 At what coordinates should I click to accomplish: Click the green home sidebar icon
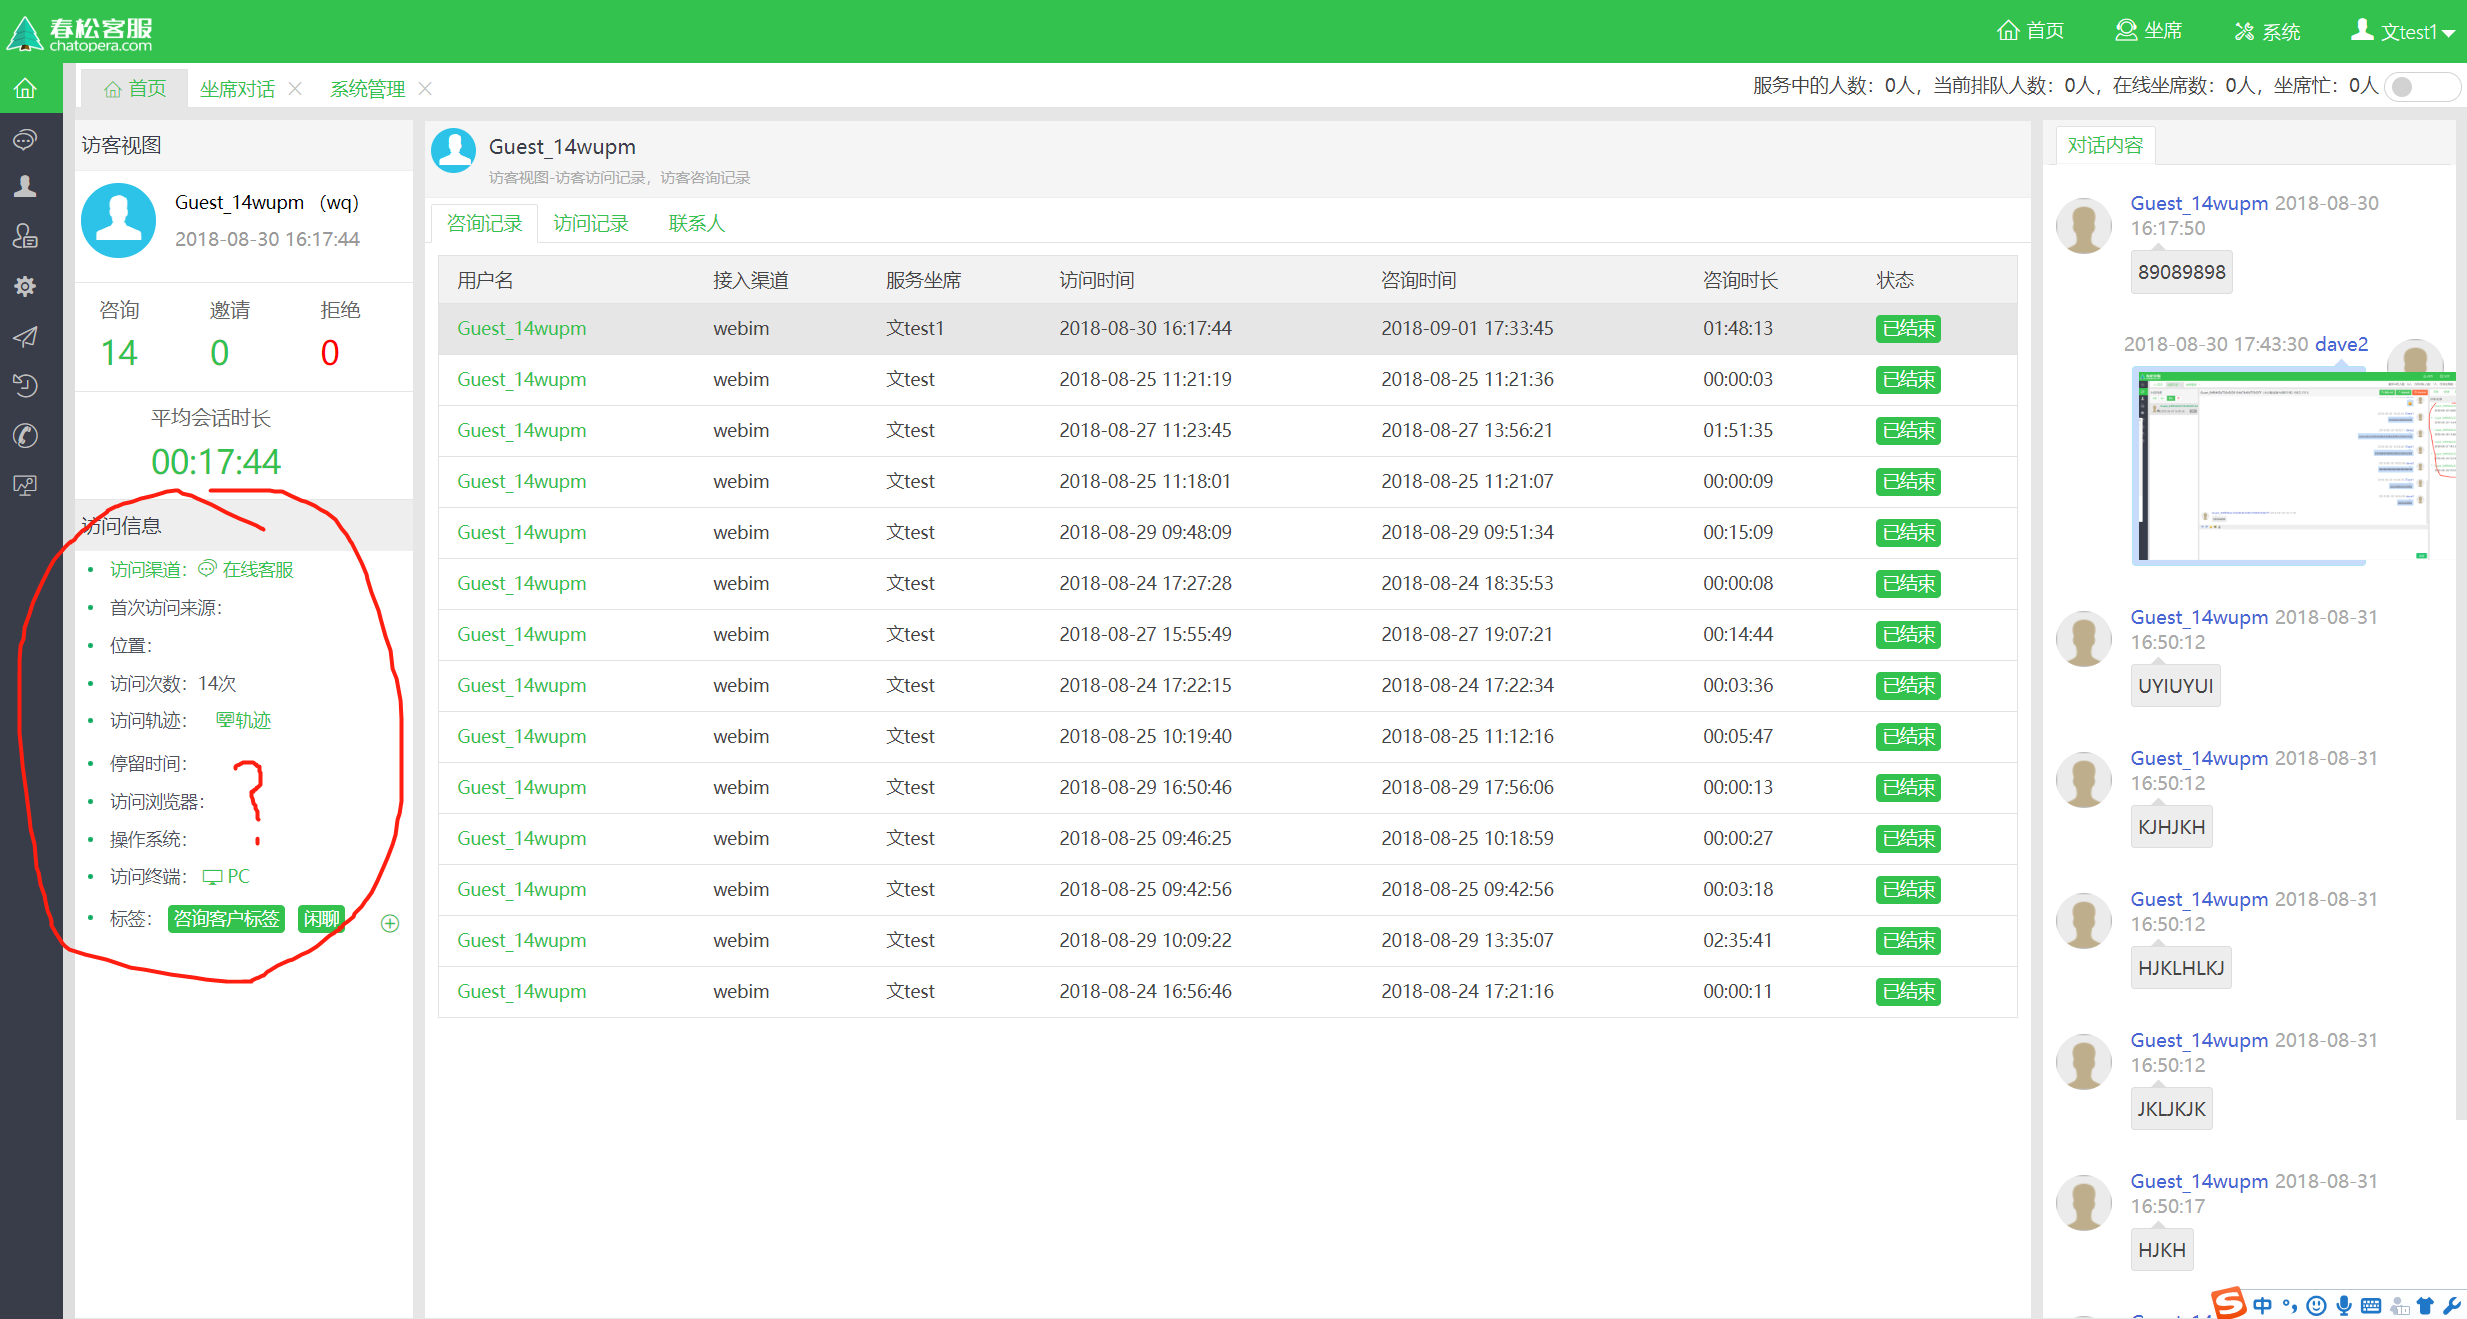25,89
